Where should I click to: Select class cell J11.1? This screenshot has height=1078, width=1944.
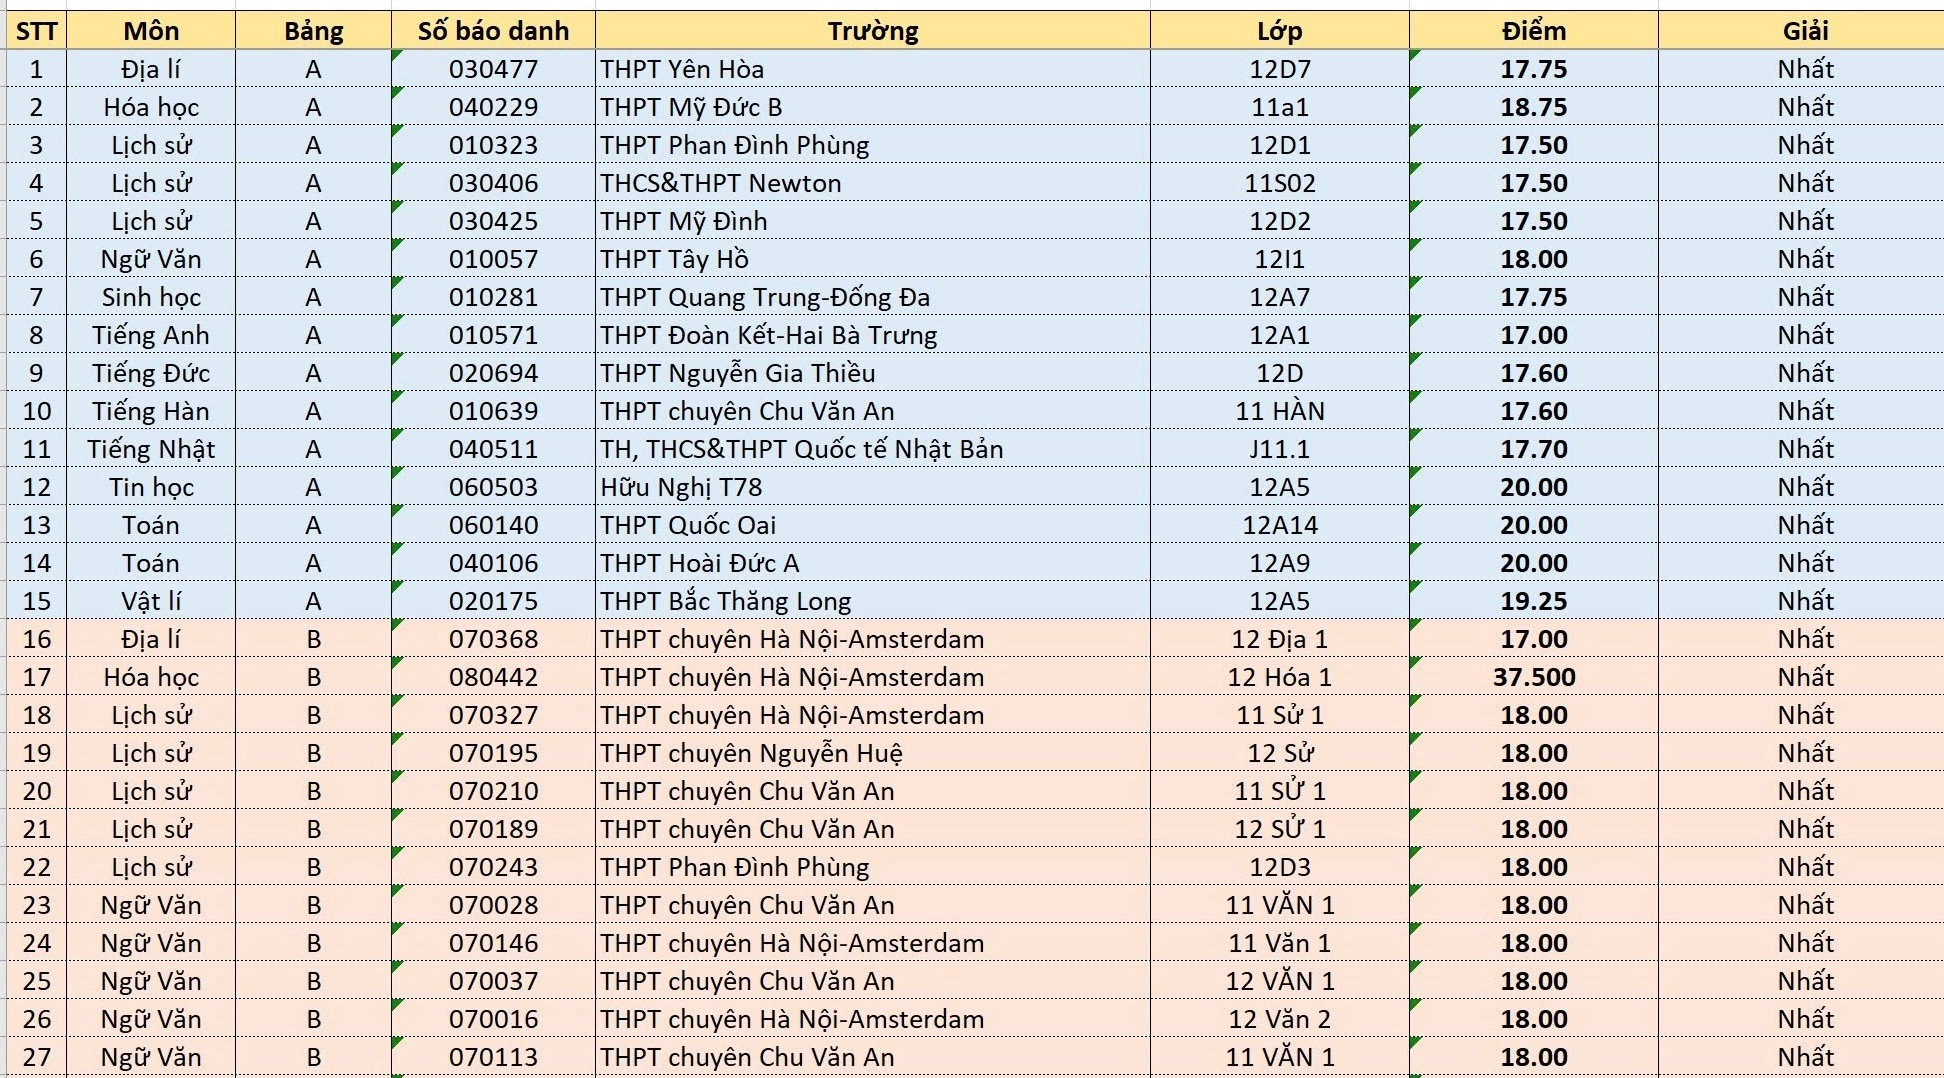pos(1279,449)
